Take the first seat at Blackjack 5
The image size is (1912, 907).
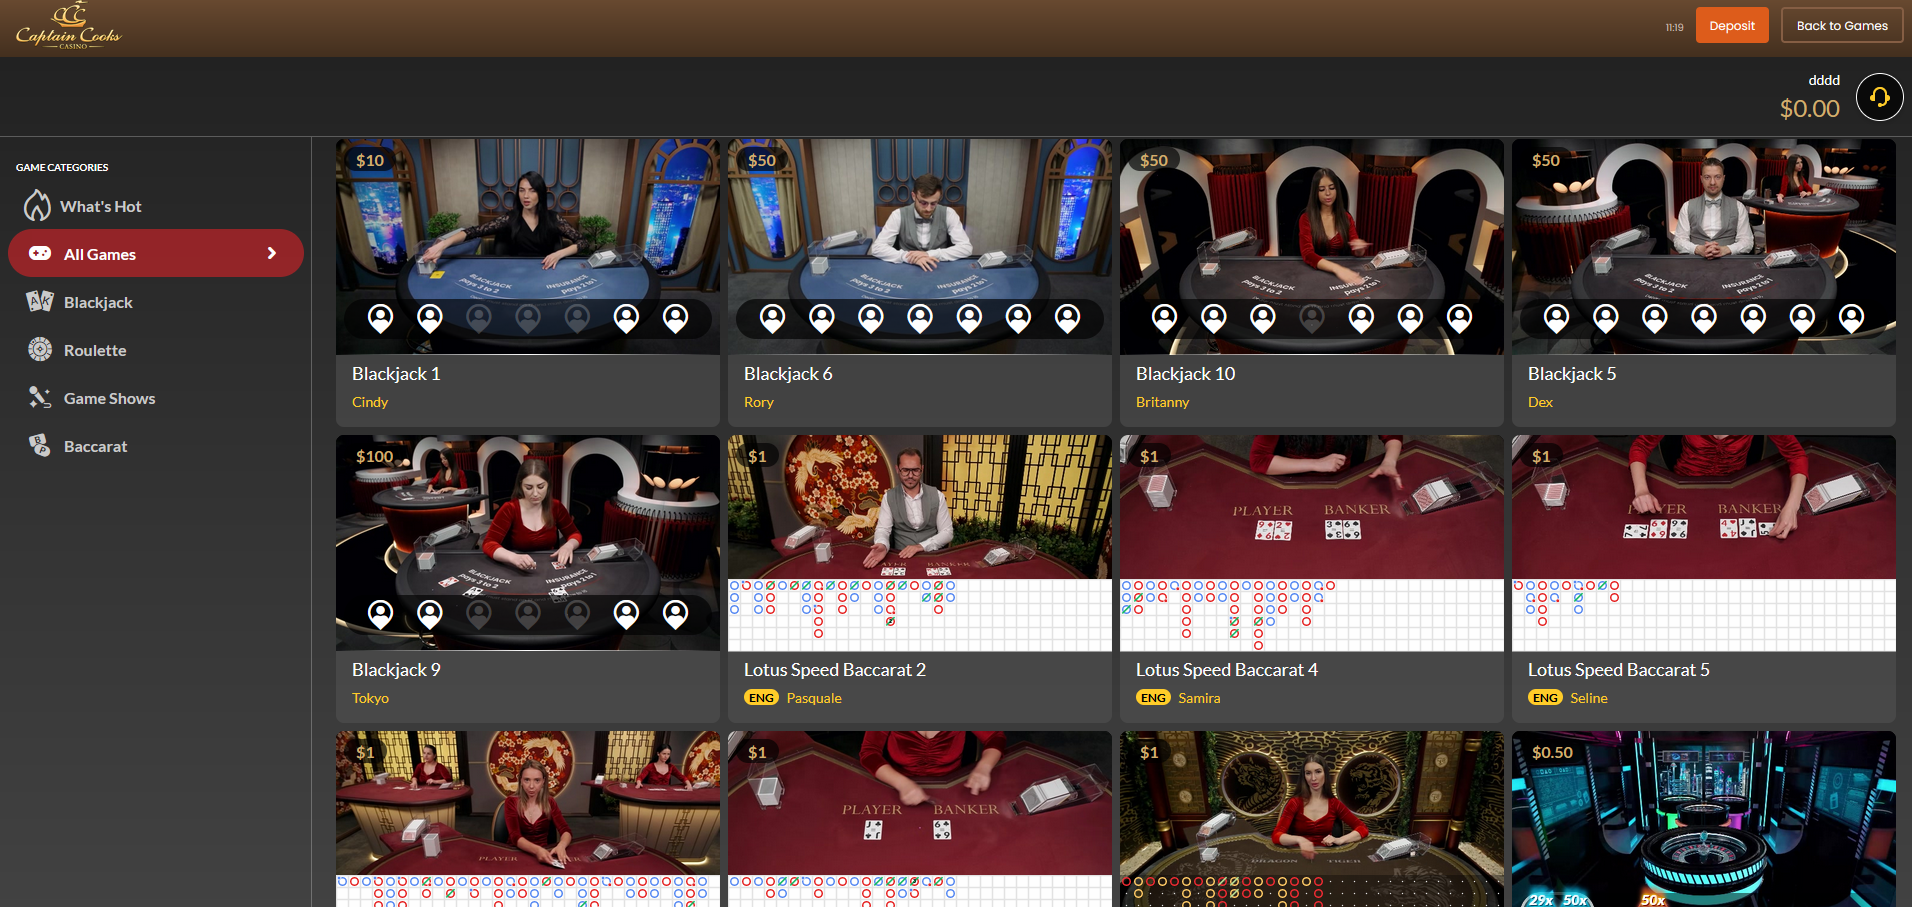(x=1557, y=319)
